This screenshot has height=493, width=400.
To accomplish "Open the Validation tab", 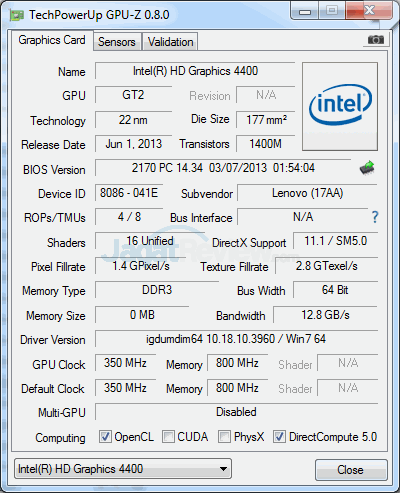I will tap(170, 42).
